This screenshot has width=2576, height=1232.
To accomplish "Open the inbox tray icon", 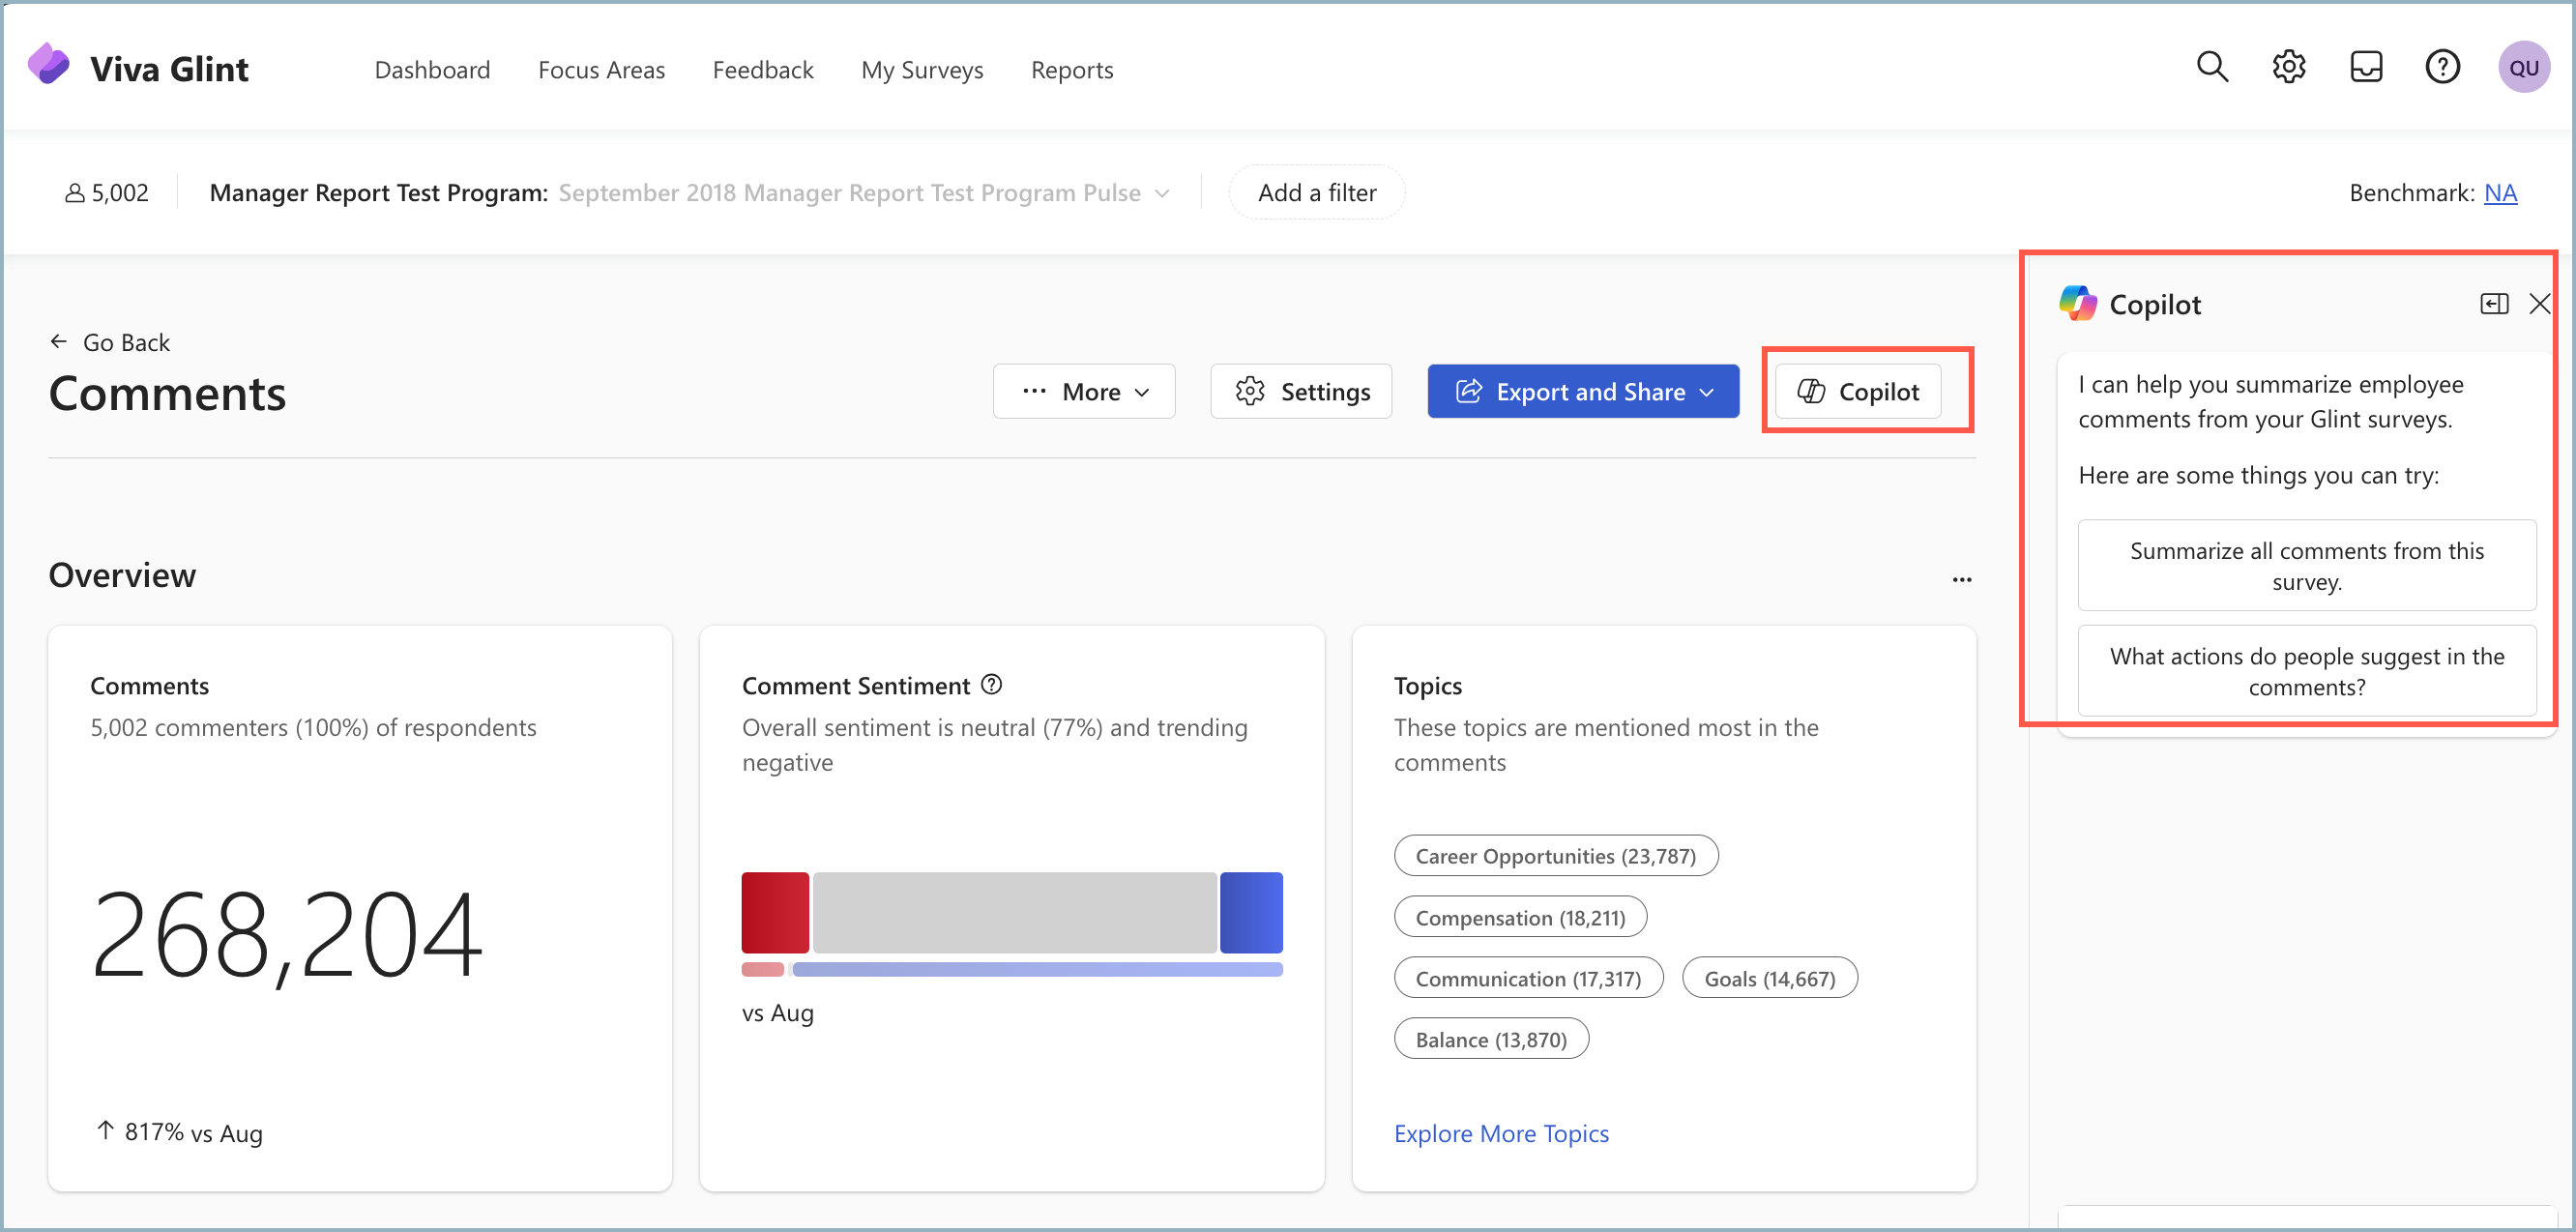I will pos(2365,68).
